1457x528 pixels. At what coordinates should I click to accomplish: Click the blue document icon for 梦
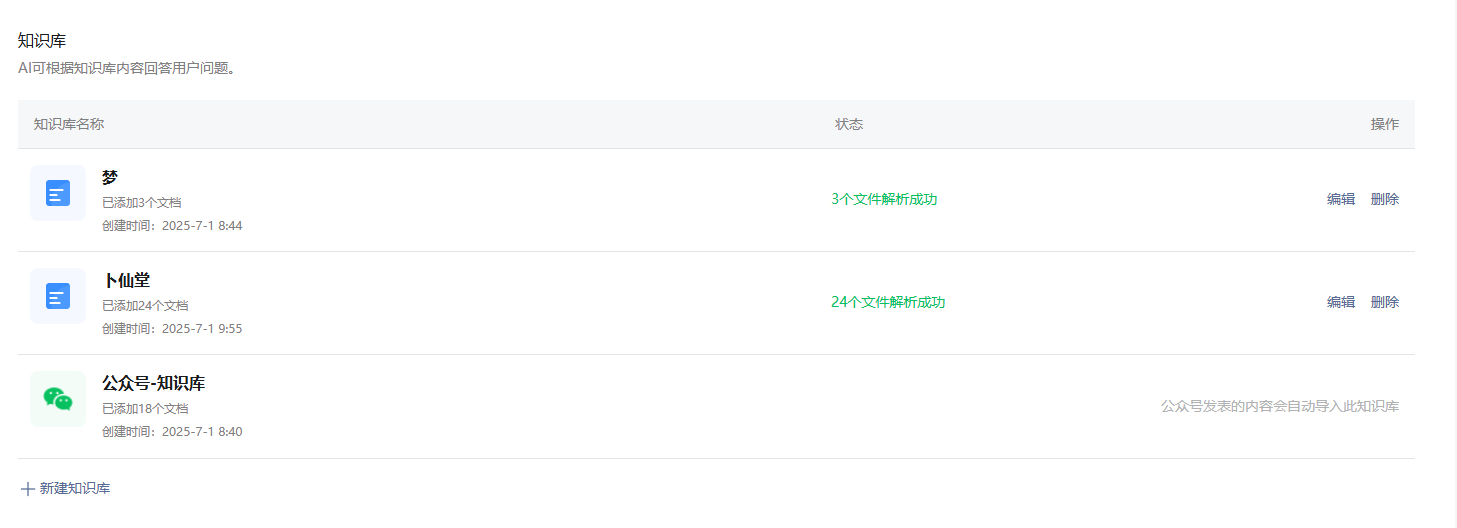click(x=58, y=193)
